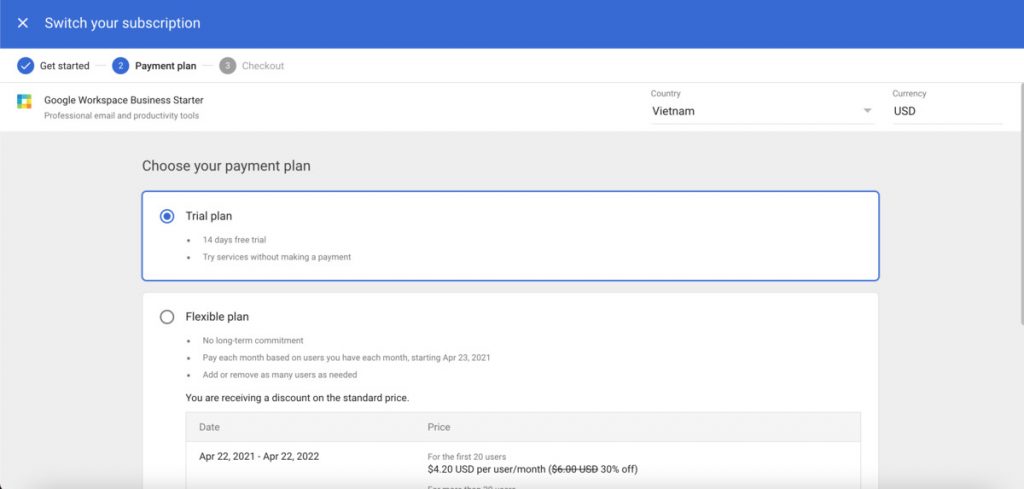The height and width of the screenshot is (489, 1024).
Task: Select the Trial plan radio button
Action: [x=167, y=216]
